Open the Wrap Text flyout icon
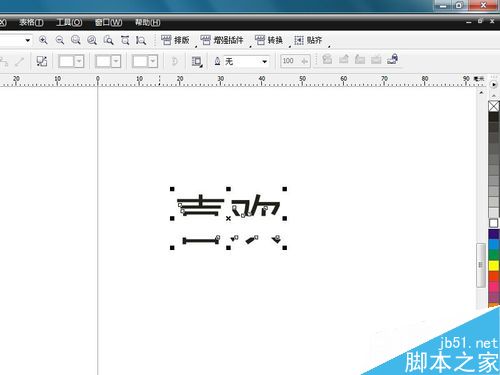The height and width of the screenshot is (375, 500). [197, 61]
